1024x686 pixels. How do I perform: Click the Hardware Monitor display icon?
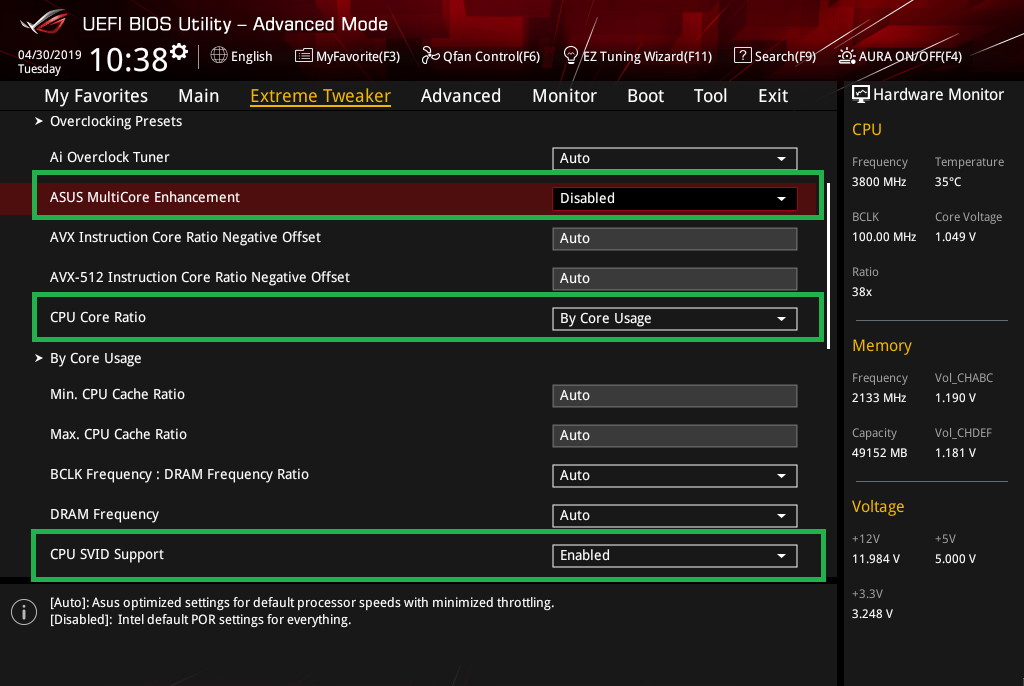click(861, 94)
